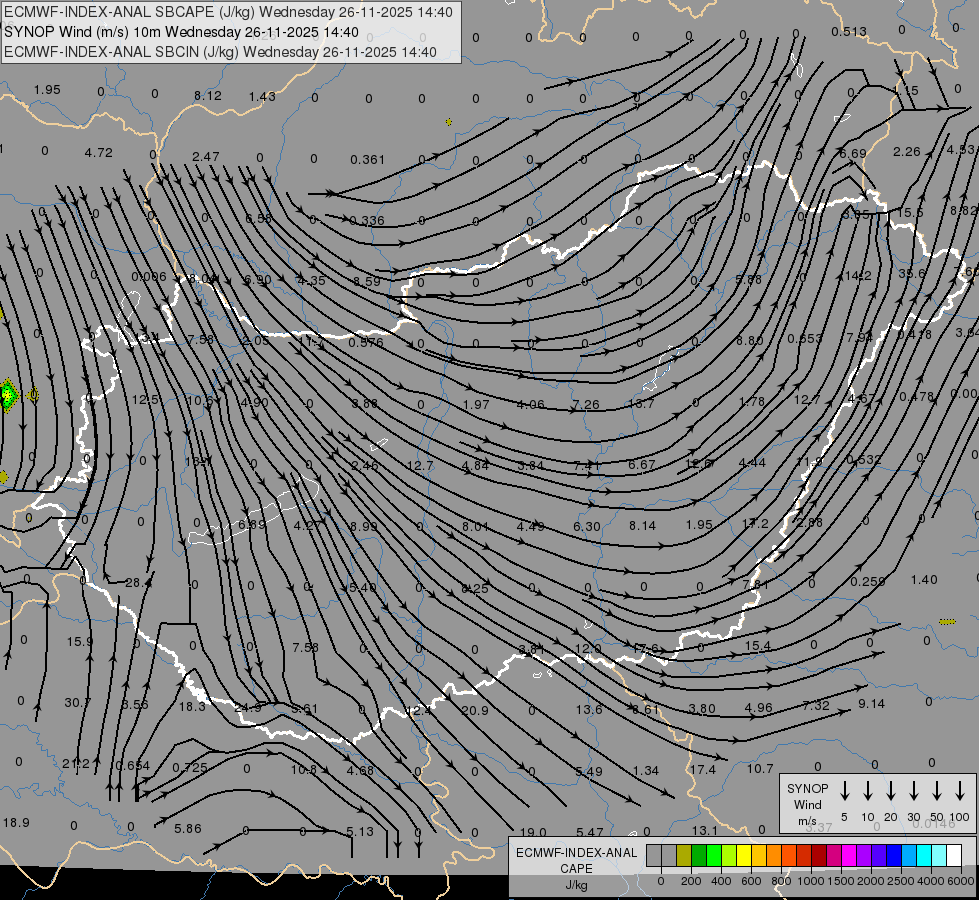Click the 100 m/s wind arrow in the SYNOP legend
The image size is (979, 900).
(960, 791)
